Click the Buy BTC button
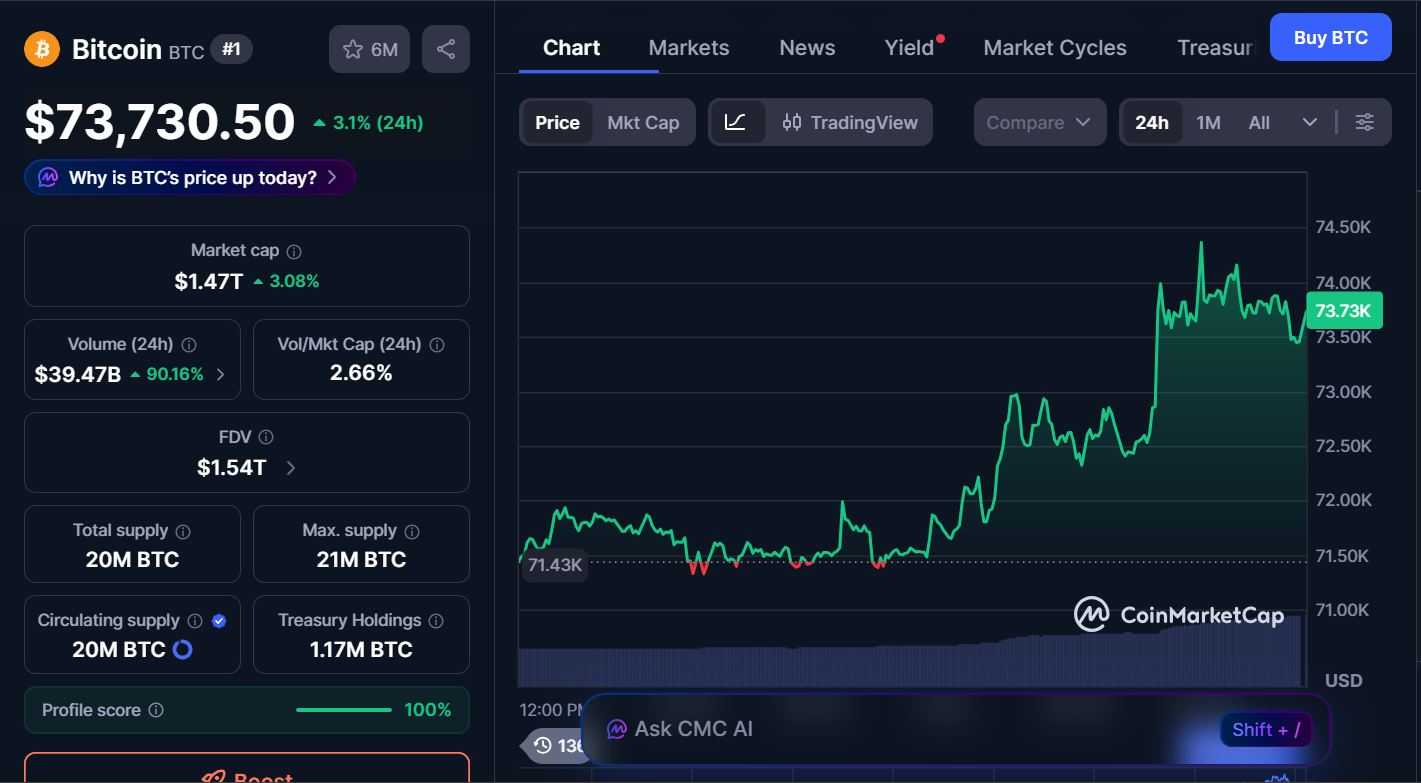The image size is (1421, 783). pyautogui.click(x=1330, y=37)
